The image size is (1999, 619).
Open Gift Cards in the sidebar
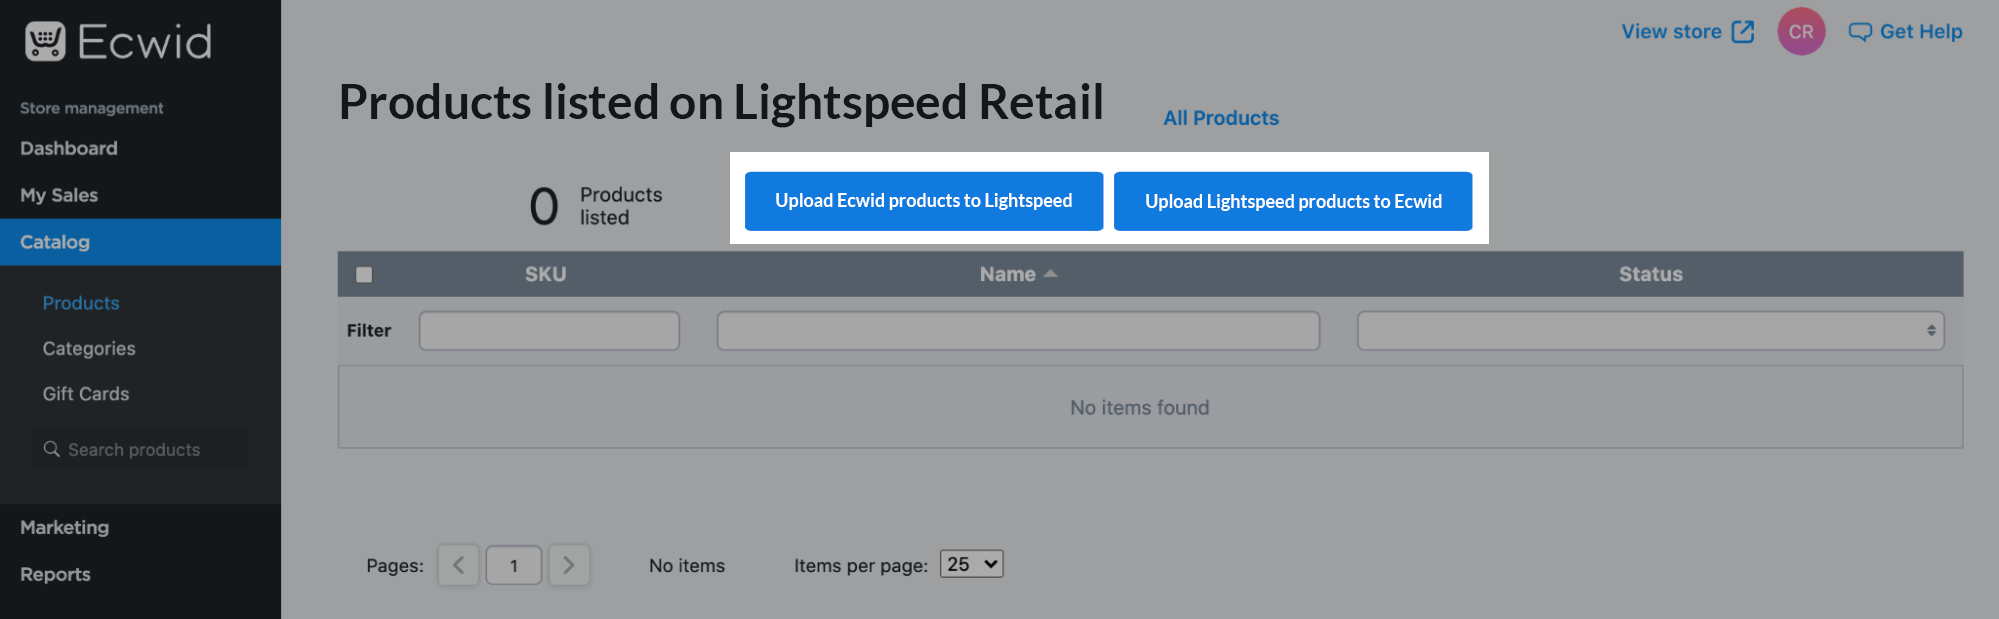pos(86,394)
